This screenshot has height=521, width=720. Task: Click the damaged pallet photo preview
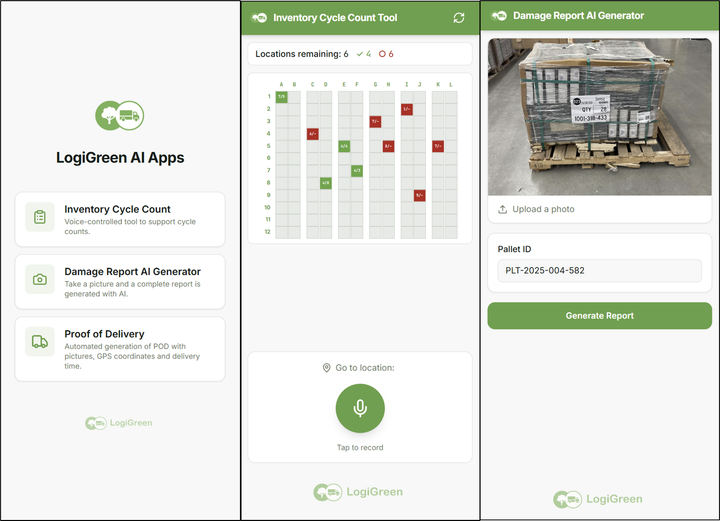coord(599,117)
